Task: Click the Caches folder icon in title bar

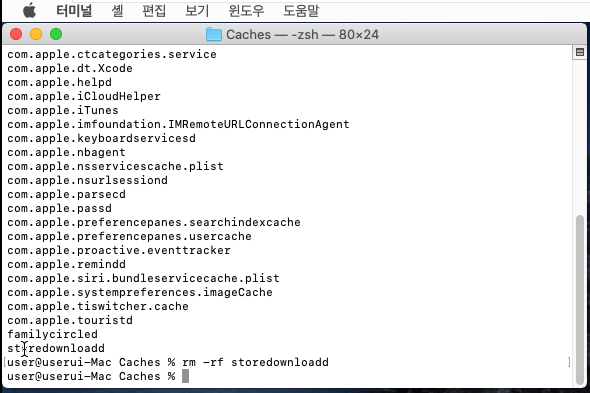Action: (214, 35)
